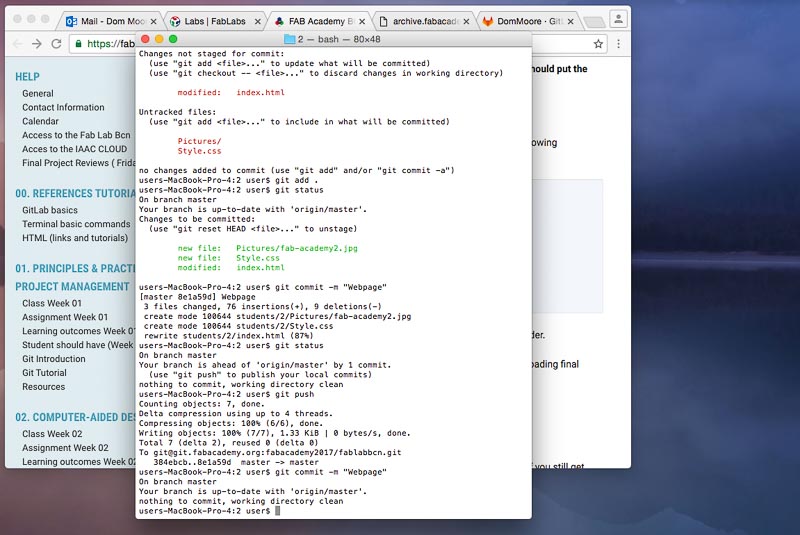
Task: Click 'Pictures/fab-academy2.jpg' green terminal line
Action: 297,248
